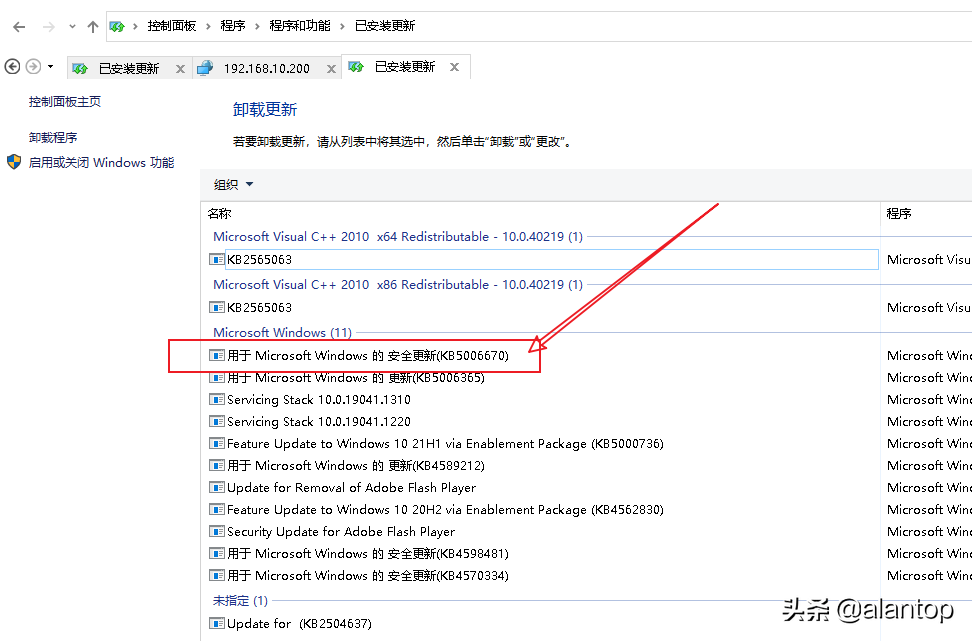Click the remote desktop icon on 192.168.10.200 tab
Image resolution: width=972 pixels, height=641 pixels.
[x=205, y=68]
